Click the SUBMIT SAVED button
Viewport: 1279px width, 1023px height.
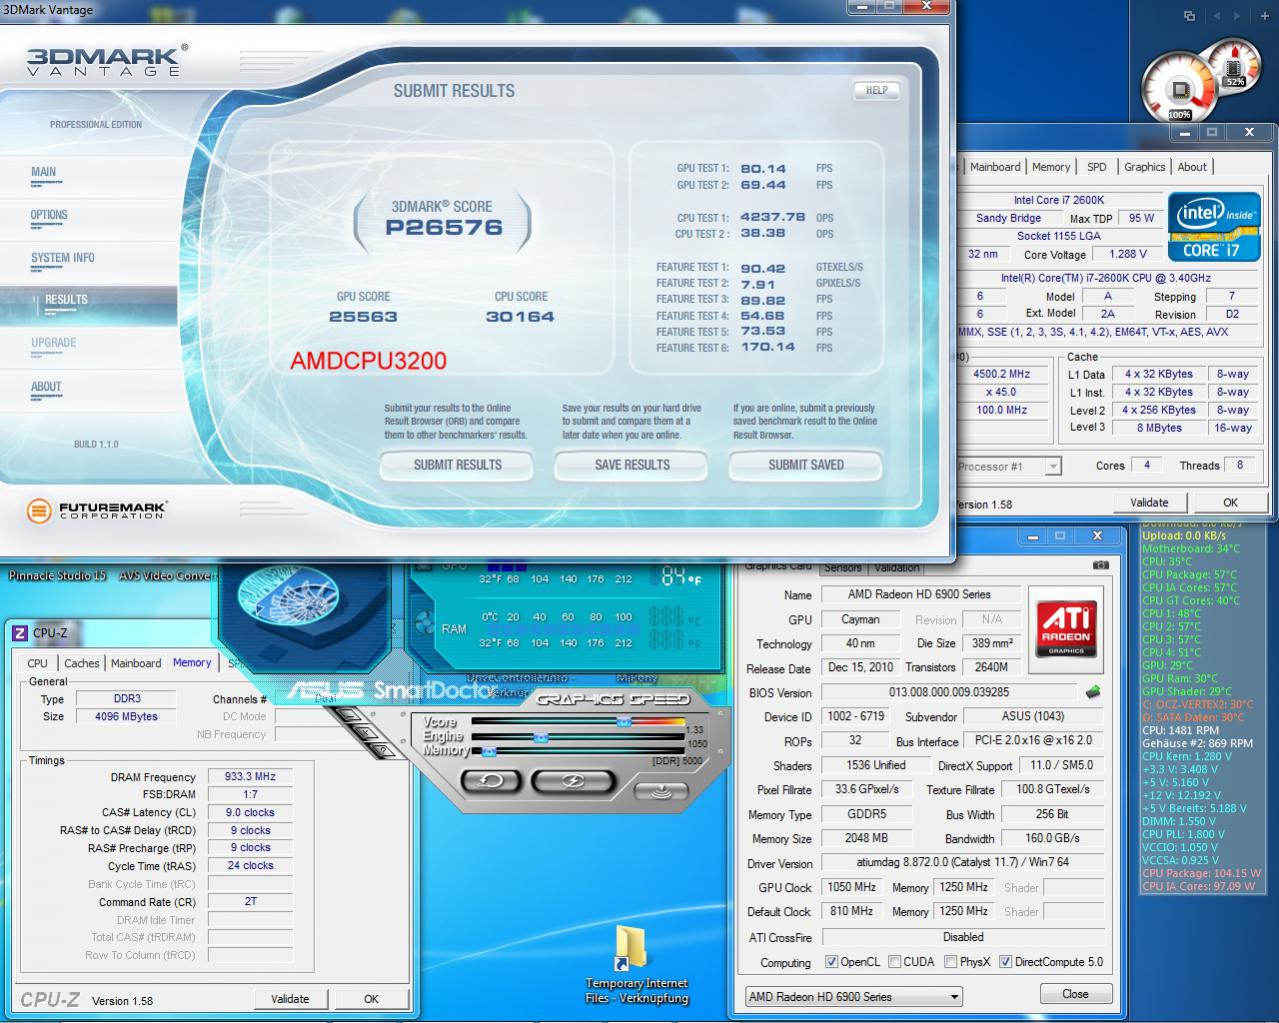click(x=806, y=465)
